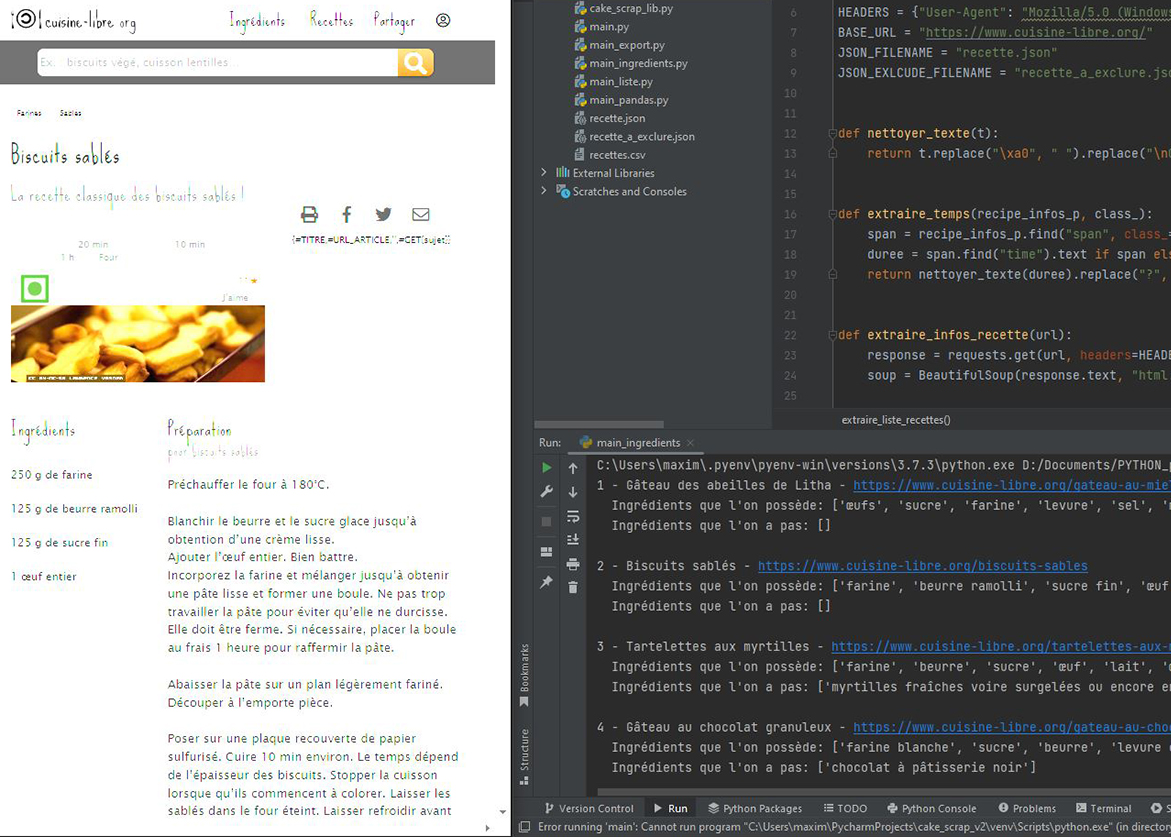The width and height of the screenshot is (1171, 837).
Task: Click the recipe search input field
Action: (217, 63)
